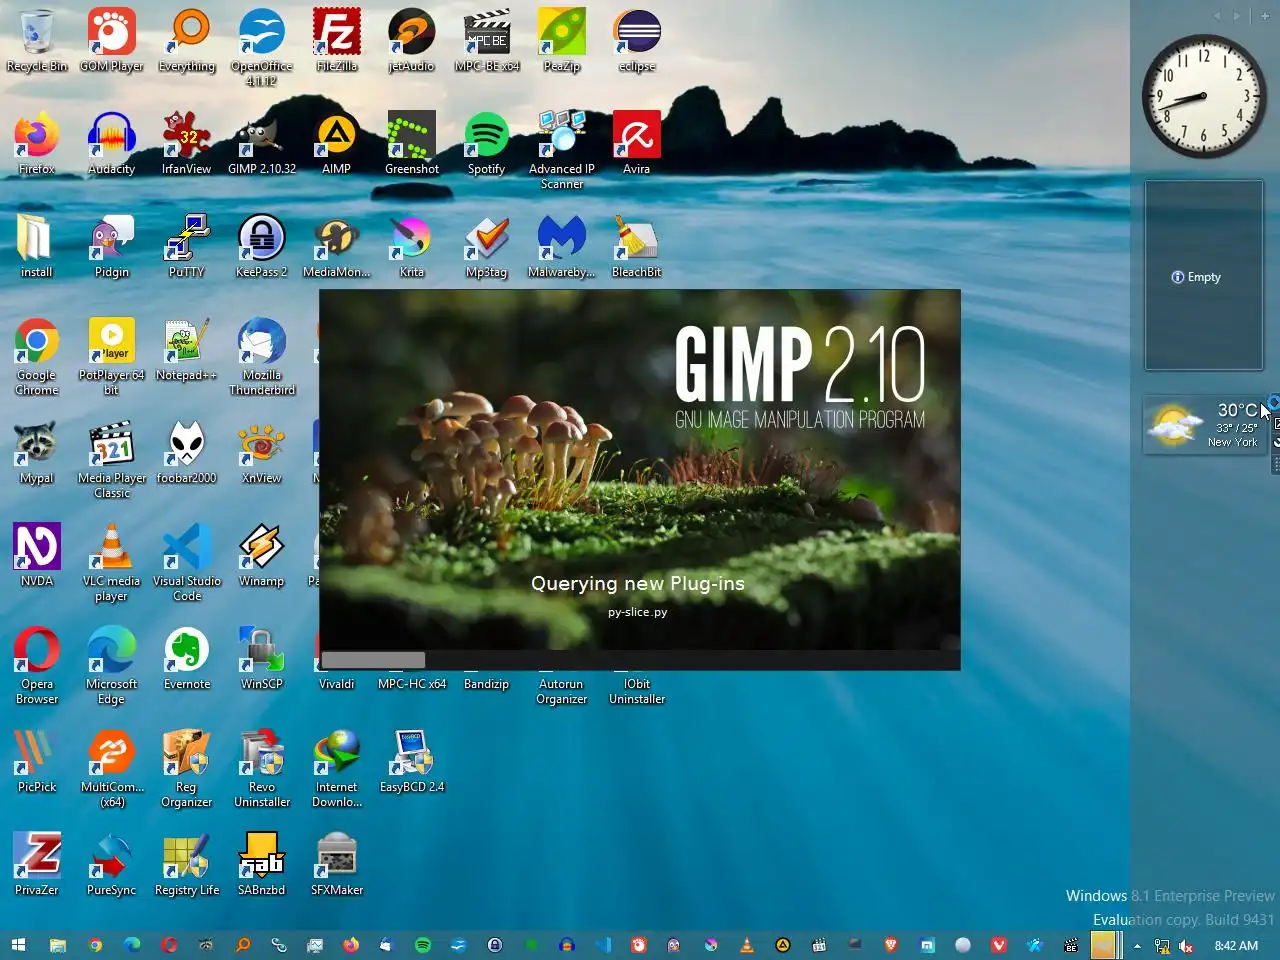
Task: Select the Mypal raccoon desktop shortcut
Action: tap(37, 453)
